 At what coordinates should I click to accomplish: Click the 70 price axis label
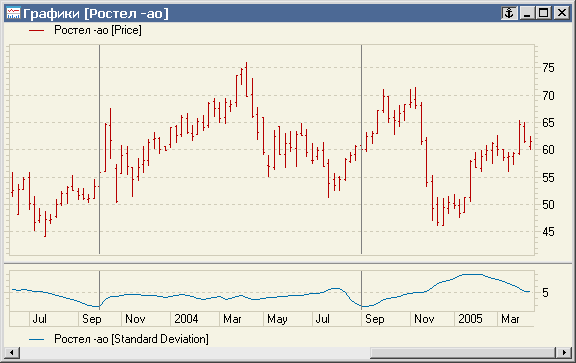(548, 96)
